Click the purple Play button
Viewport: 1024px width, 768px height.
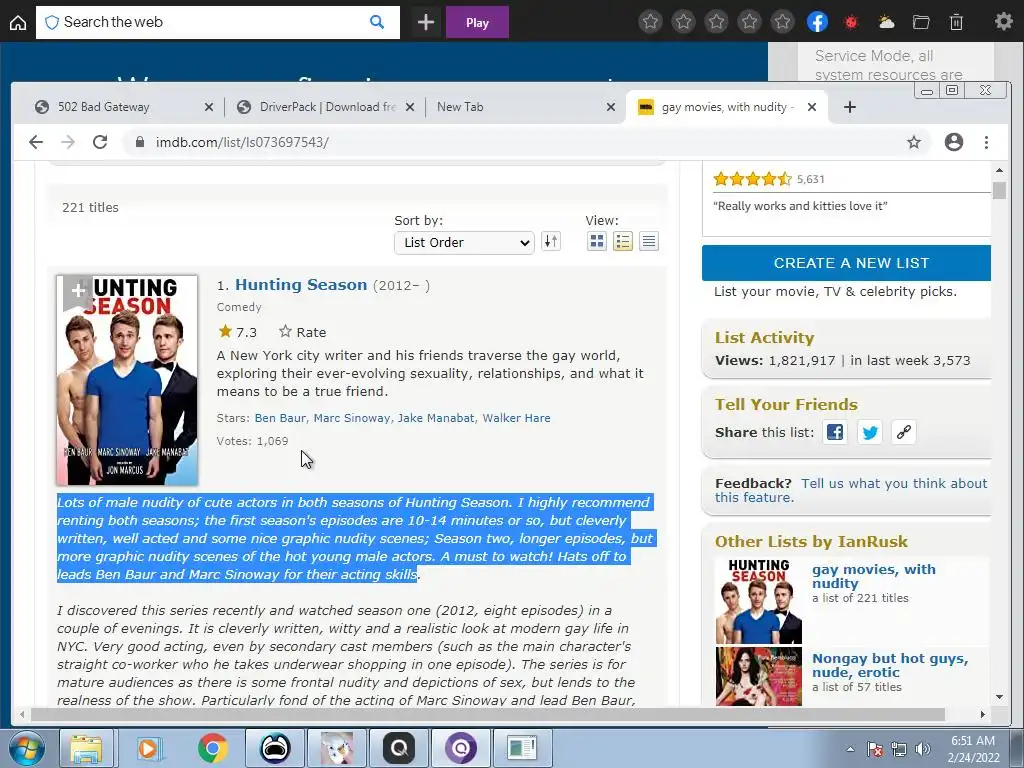click(477, 23)
